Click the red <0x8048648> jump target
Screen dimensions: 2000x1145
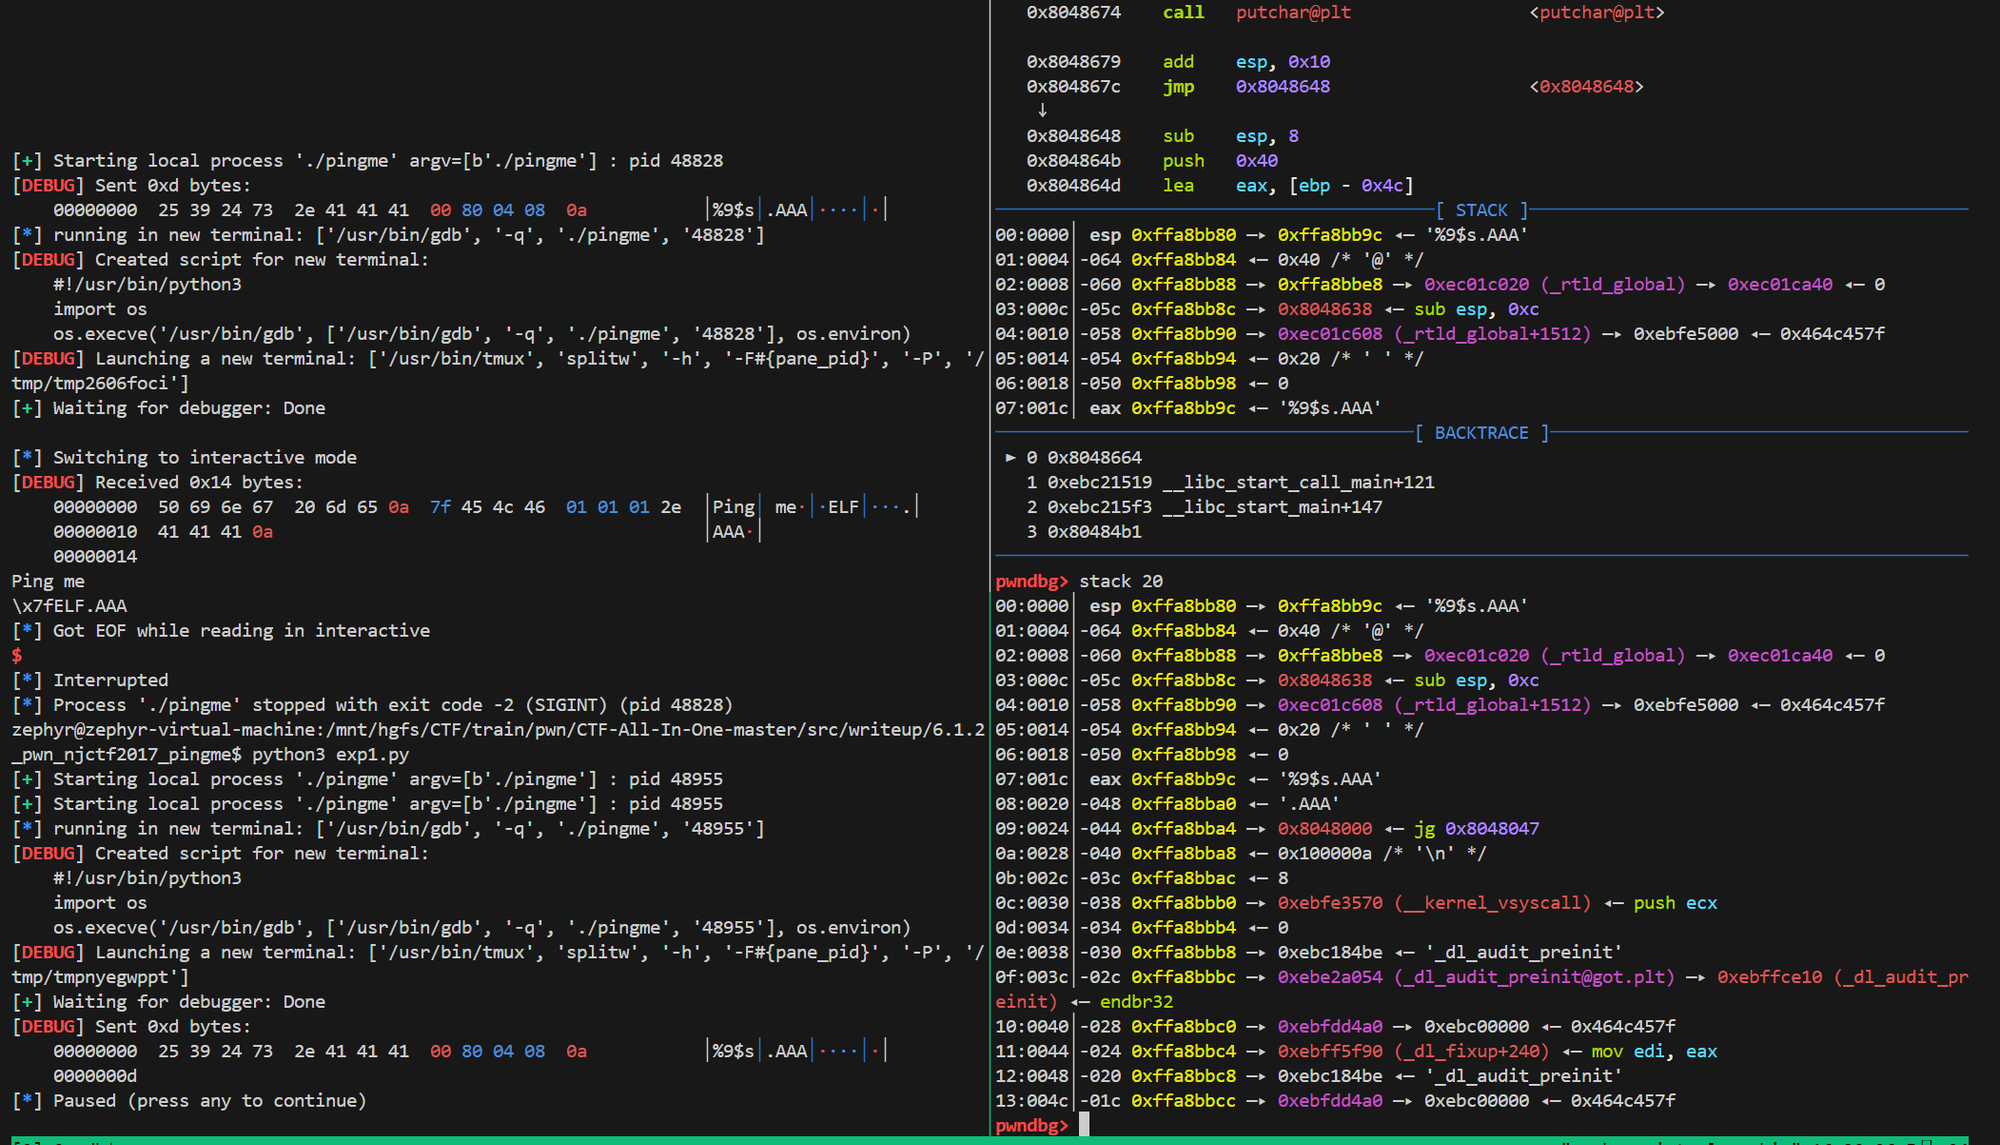(x=1586, y=87)
